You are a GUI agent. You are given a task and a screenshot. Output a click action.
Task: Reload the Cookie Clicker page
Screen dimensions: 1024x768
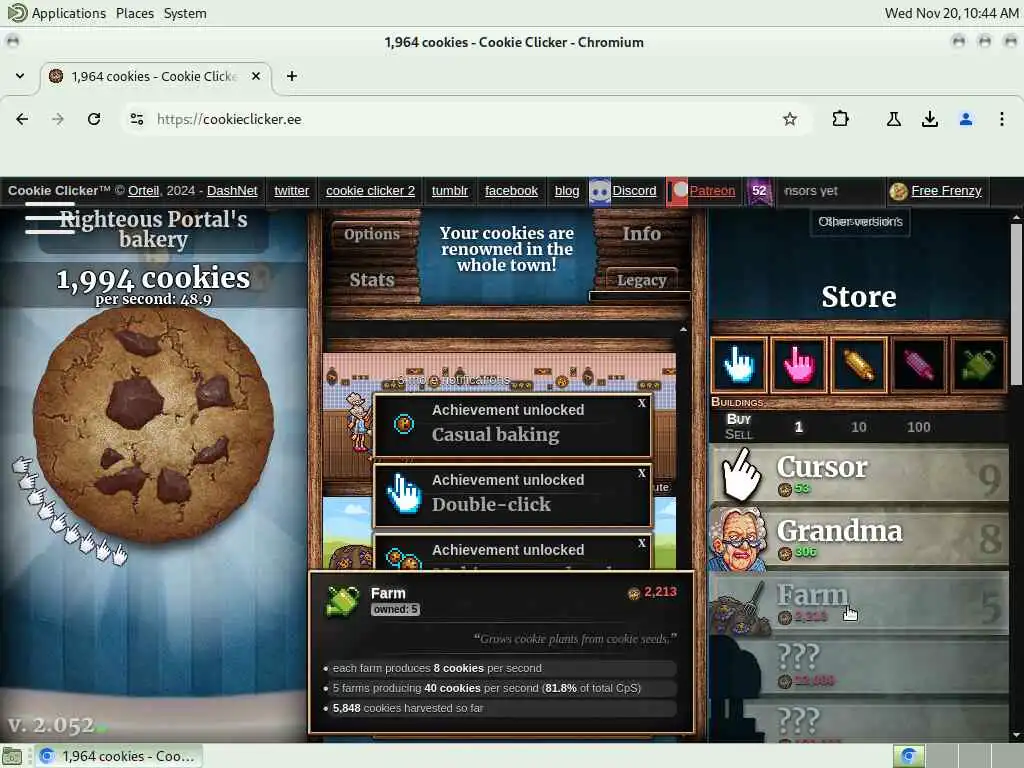click(x=94, y=119)
